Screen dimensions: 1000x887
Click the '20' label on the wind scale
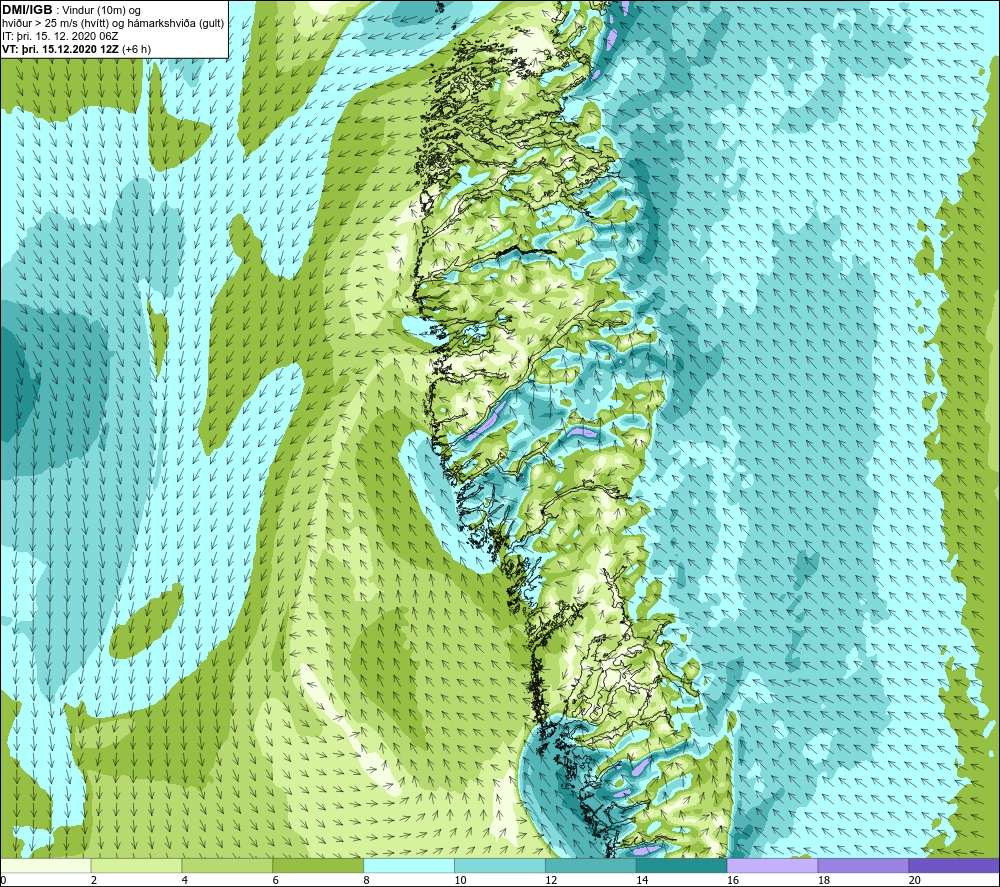point(915,880)
